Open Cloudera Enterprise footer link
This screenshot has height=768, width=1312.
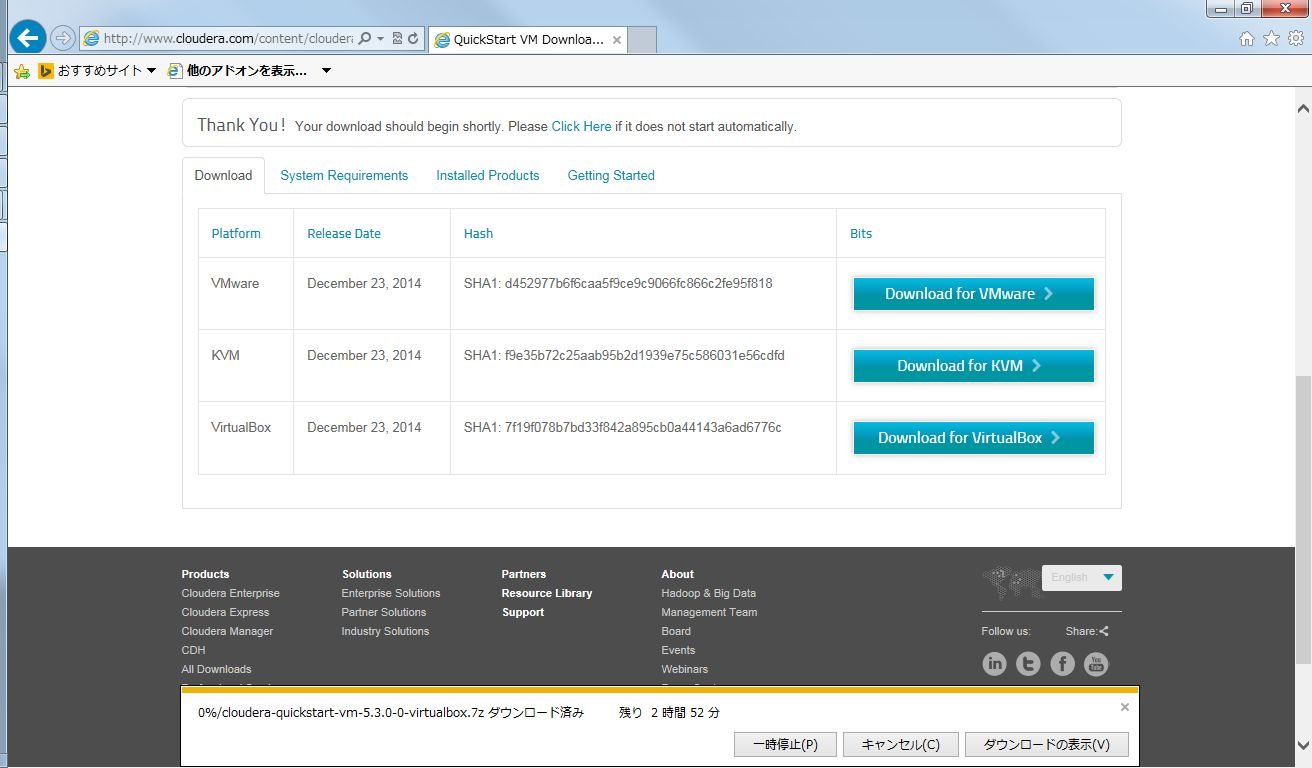coord(230,593)
